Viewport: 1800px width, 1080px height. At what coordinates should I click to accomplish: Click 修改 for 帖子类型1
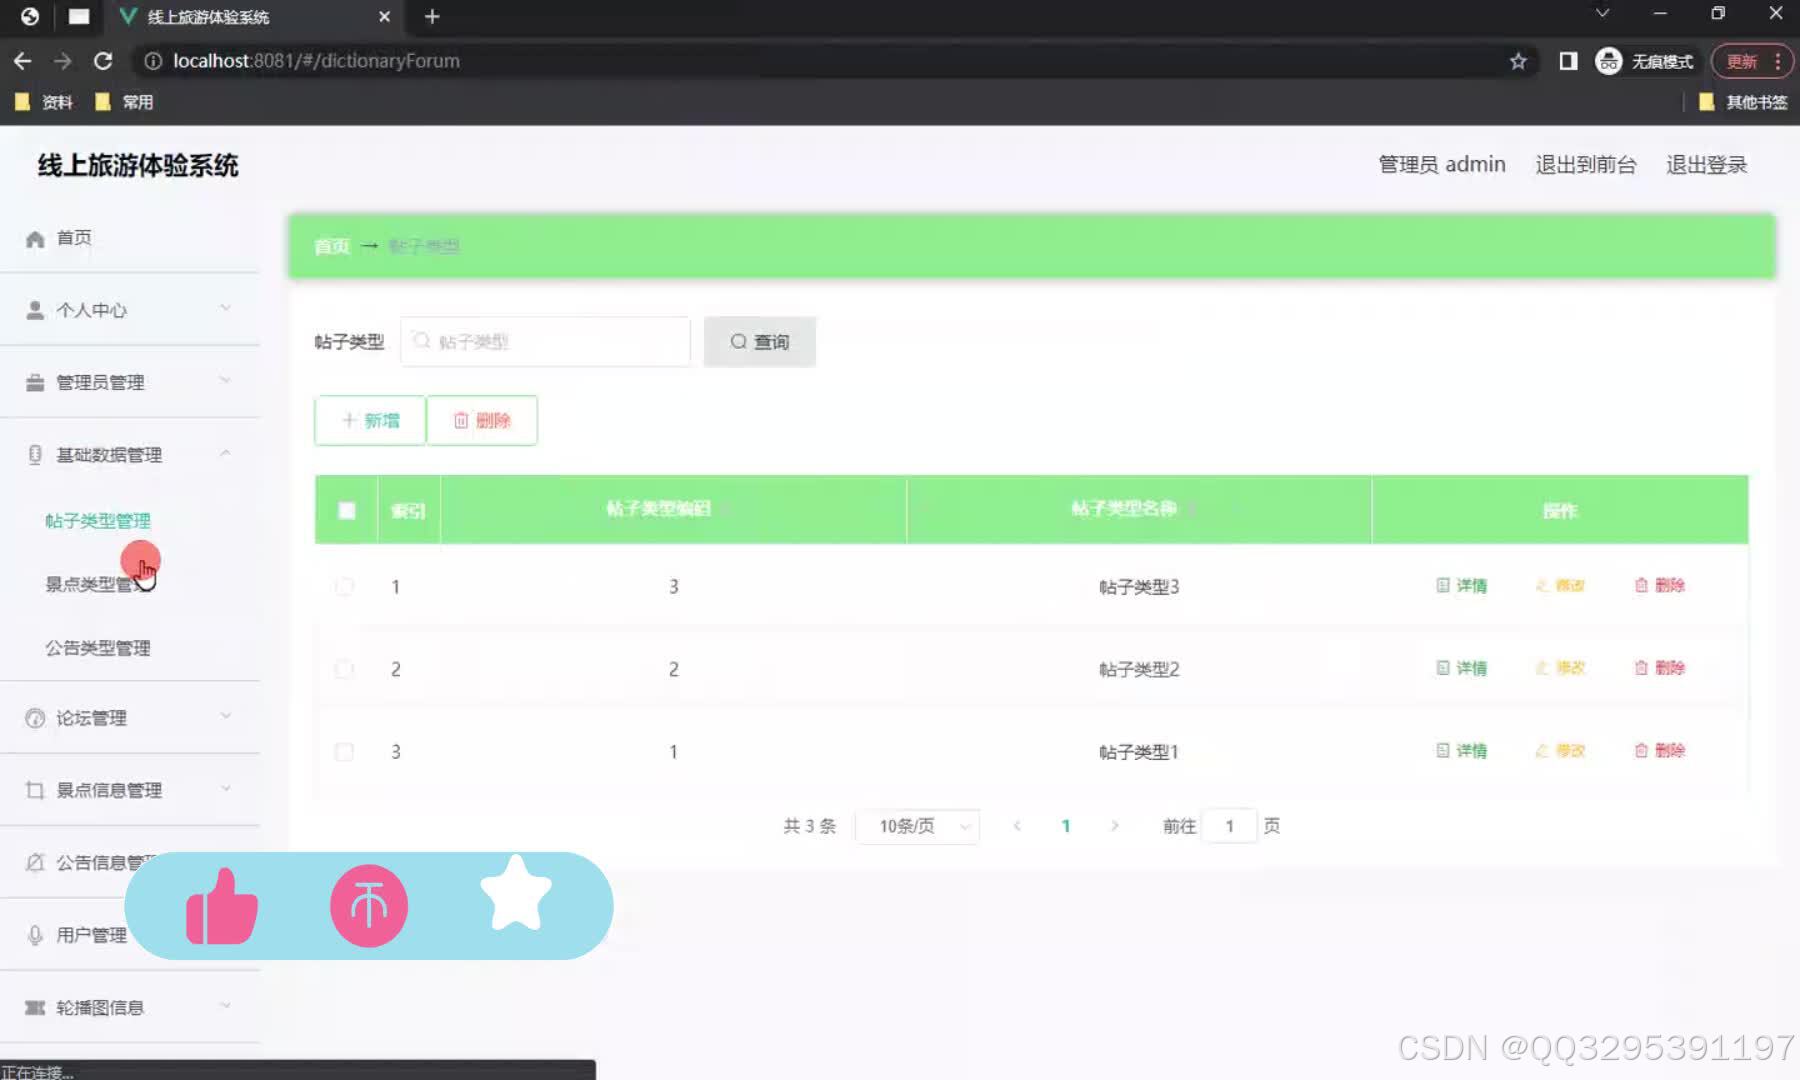tap(1561, 750)
